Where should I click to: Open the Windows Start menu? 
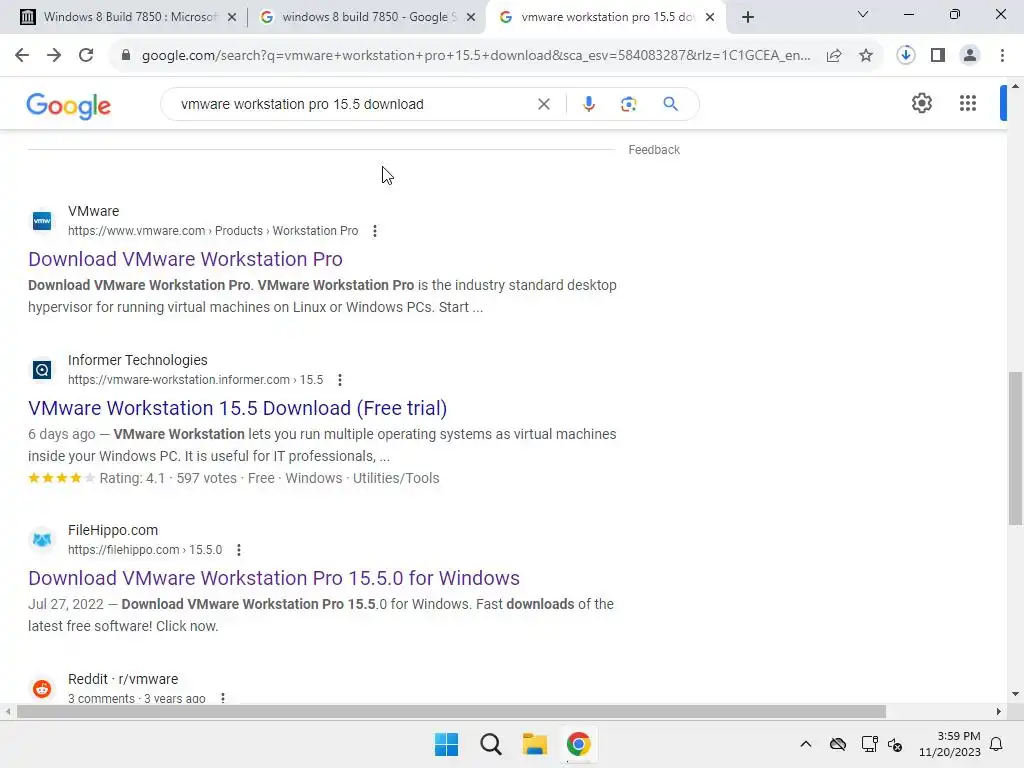point(447,744)
